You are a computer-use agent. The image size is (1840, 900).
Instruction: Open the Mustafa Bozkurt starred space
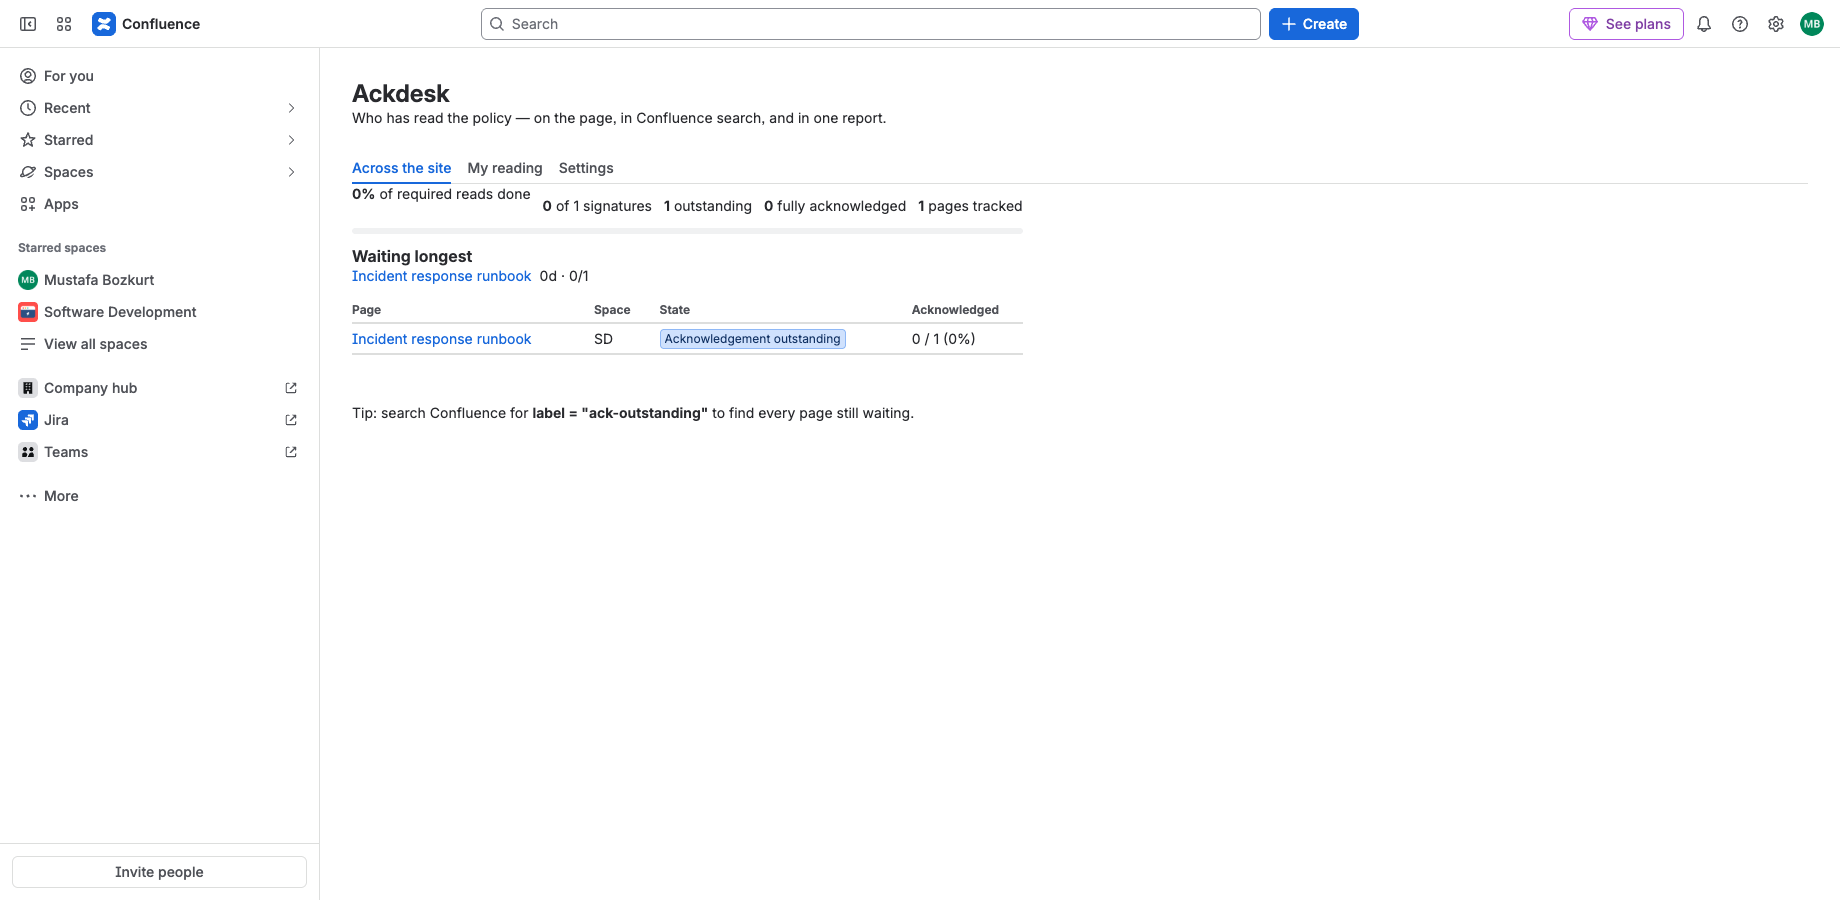pos(159,280)
